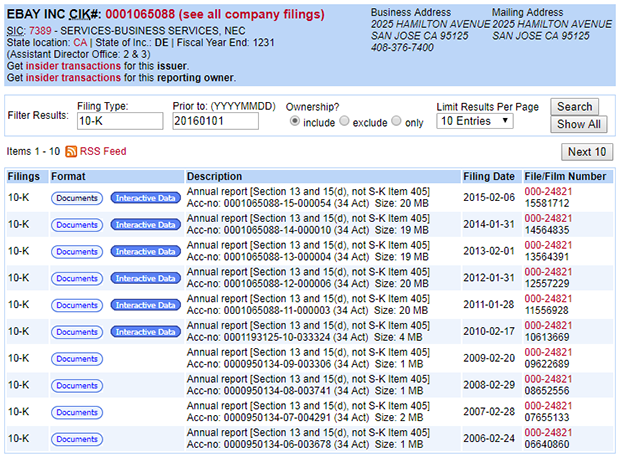The width and height of the screenshot is (620, 457).
Task: Open Documents for 2011-01-28 filing
Action: (x=77, y=305)
